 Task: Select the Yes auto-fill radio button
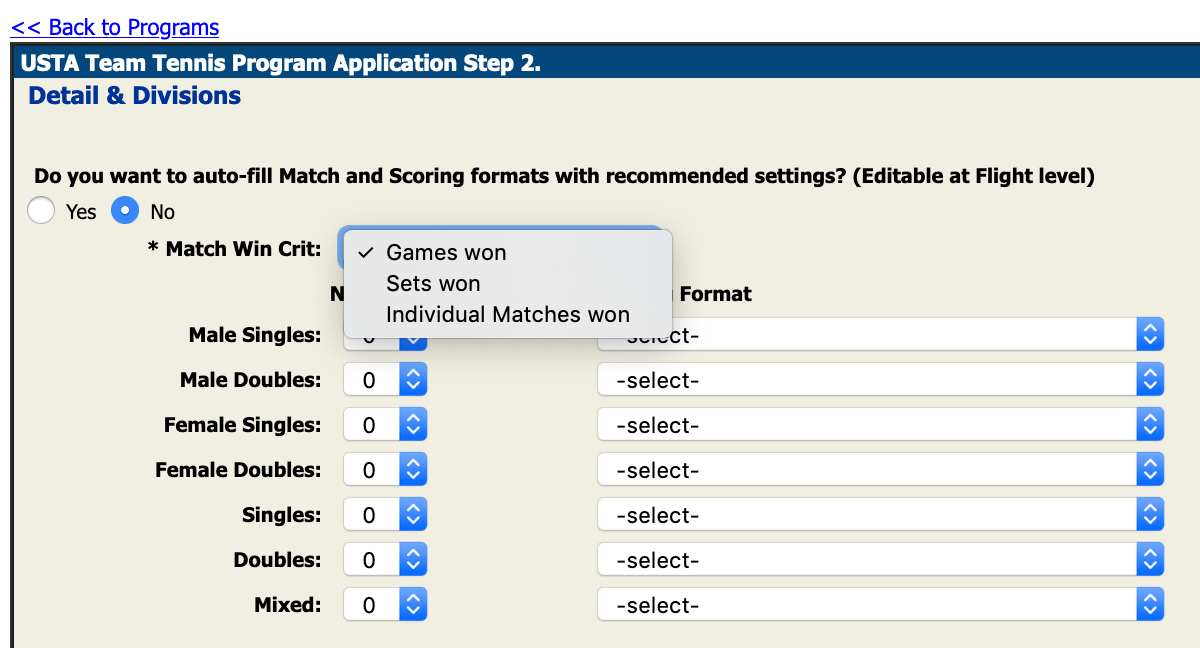(41, 211)
